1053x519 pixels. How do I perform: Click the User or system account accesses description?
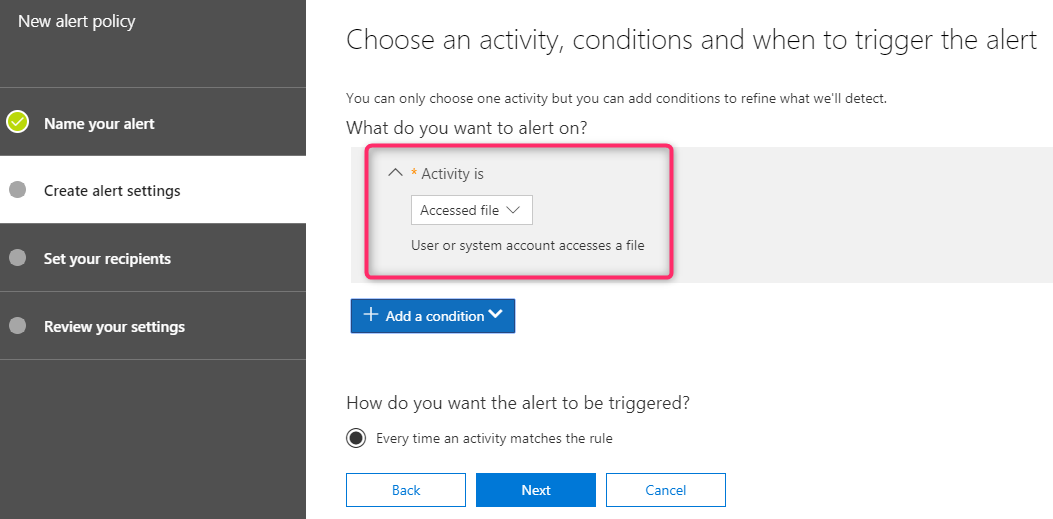point(528,246)
